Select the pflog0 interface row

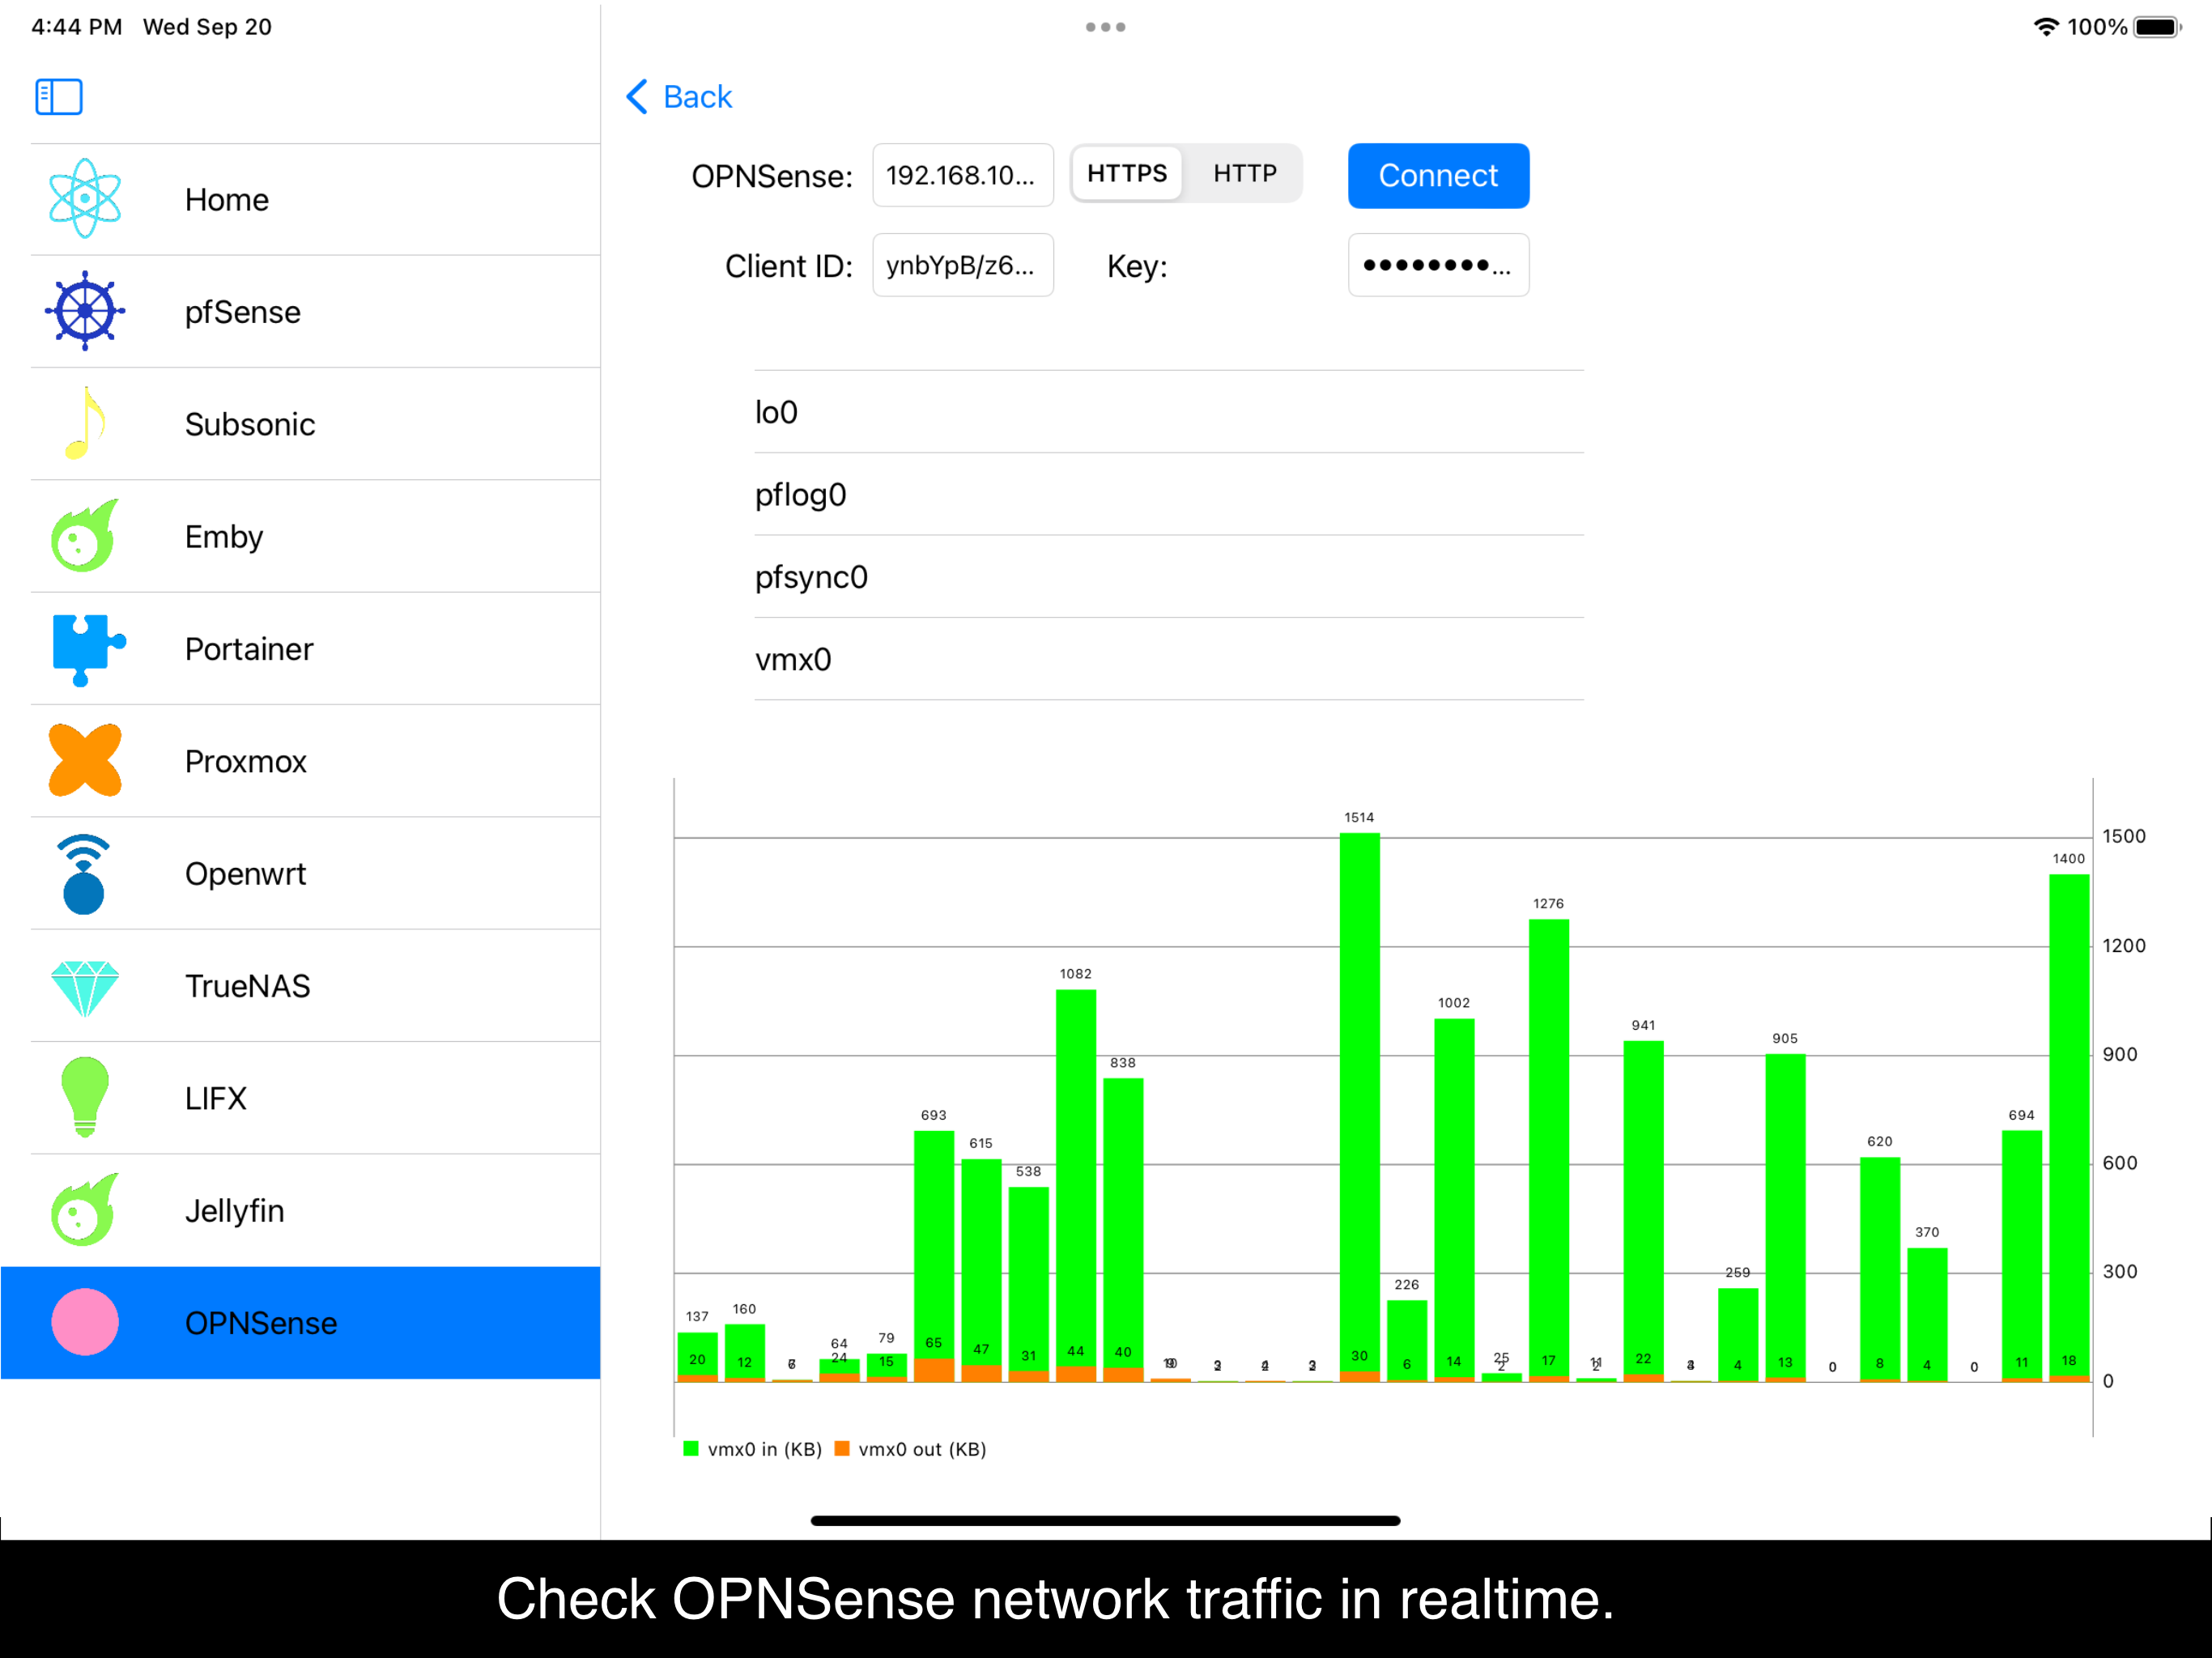pyautogui.click(x=1169, y=494)
